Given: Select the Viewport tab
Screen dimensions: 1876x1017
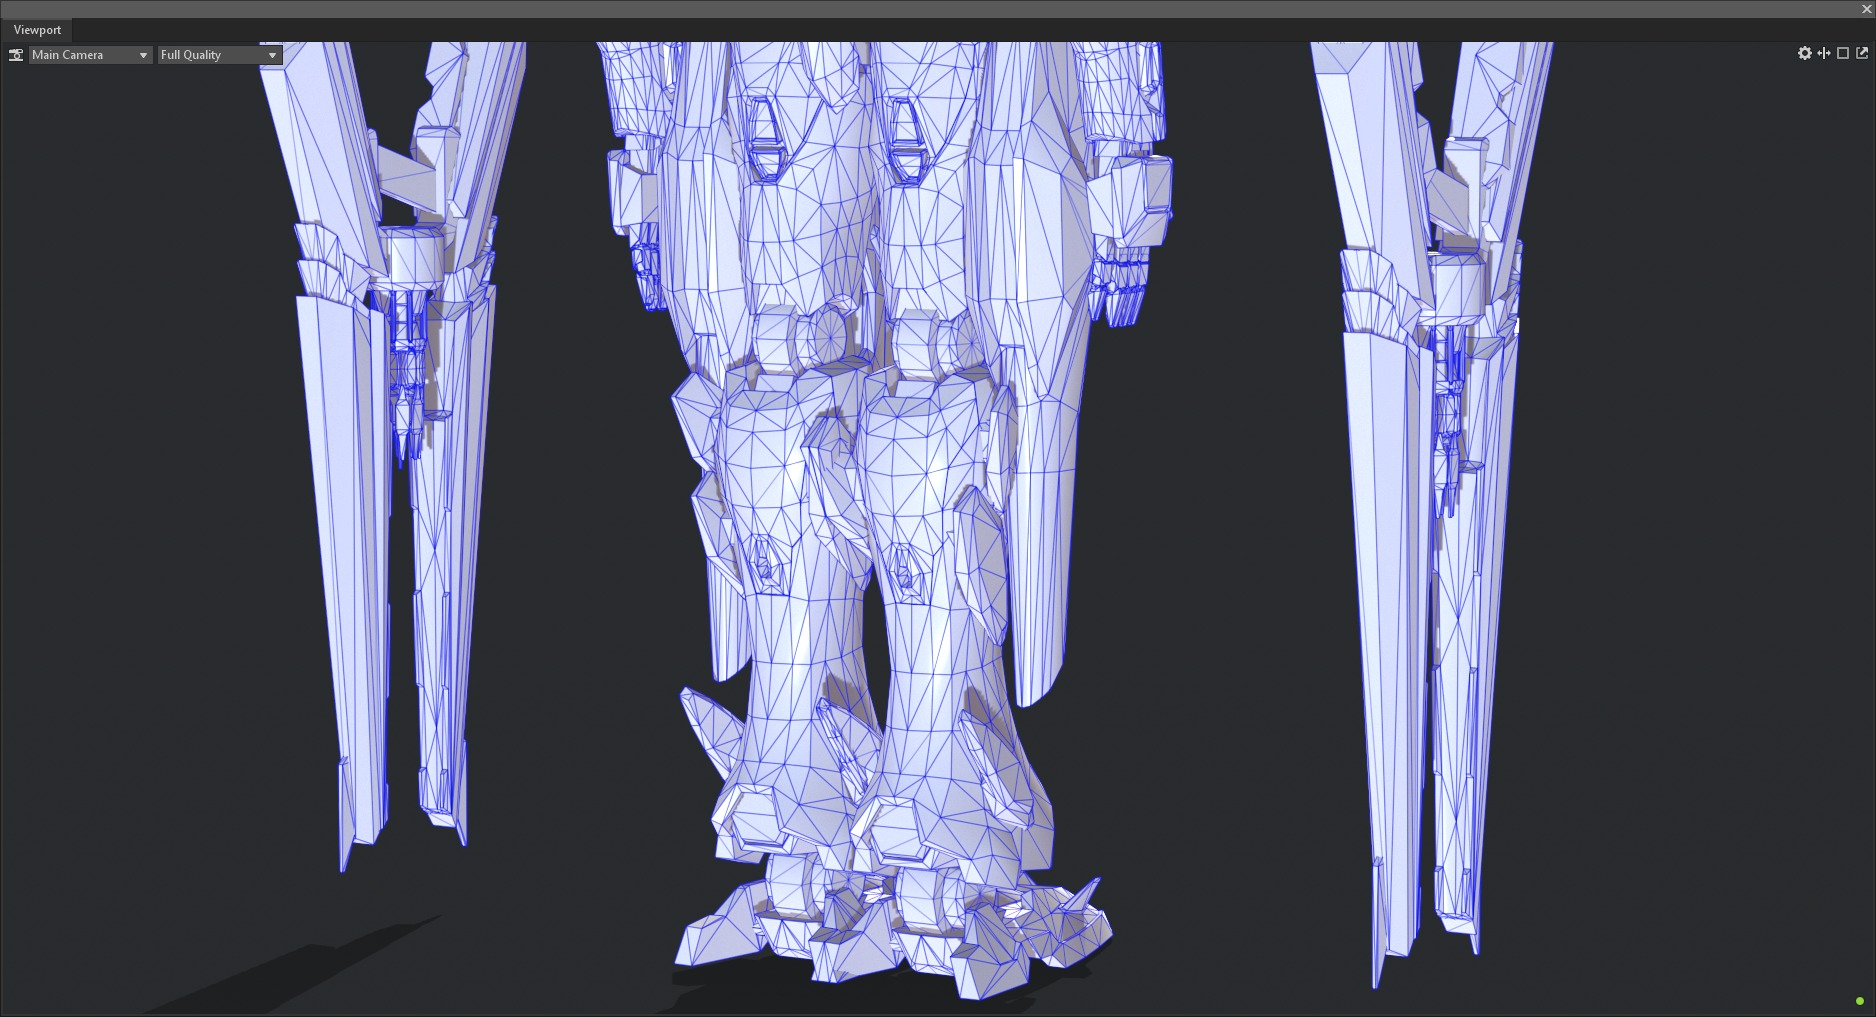Looking at the screenshot, I should click(37, 30).
